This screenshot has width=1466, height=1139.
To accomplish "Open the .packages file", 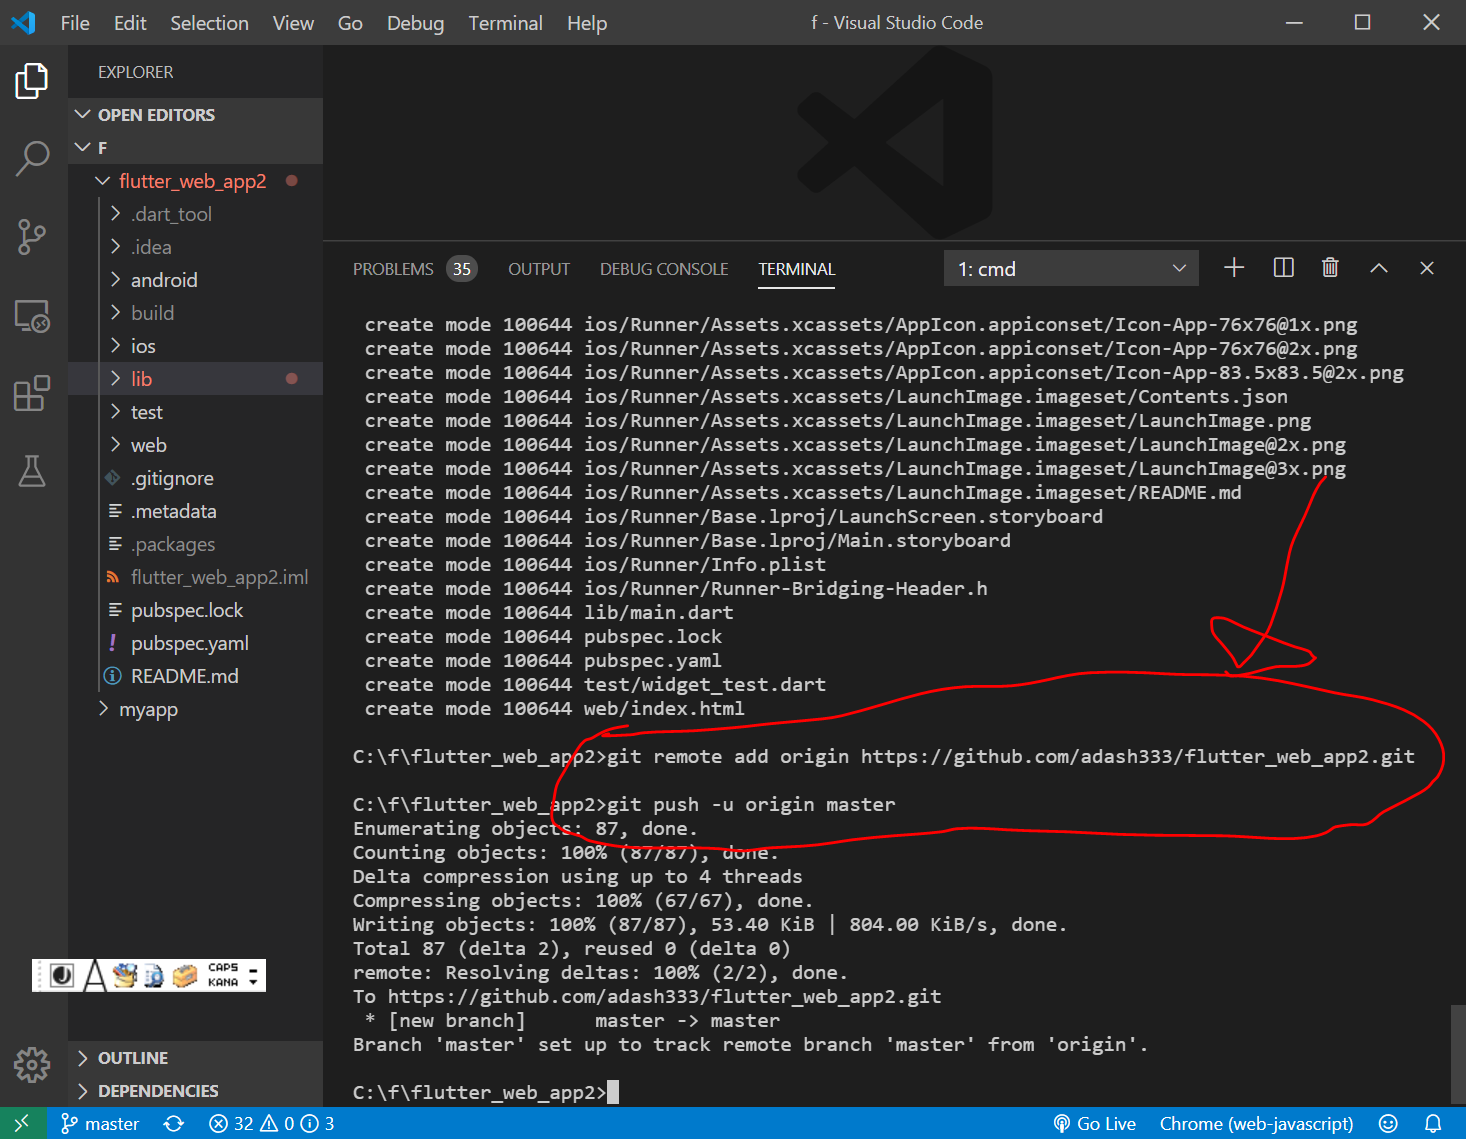I will click(x=195, y=544).
